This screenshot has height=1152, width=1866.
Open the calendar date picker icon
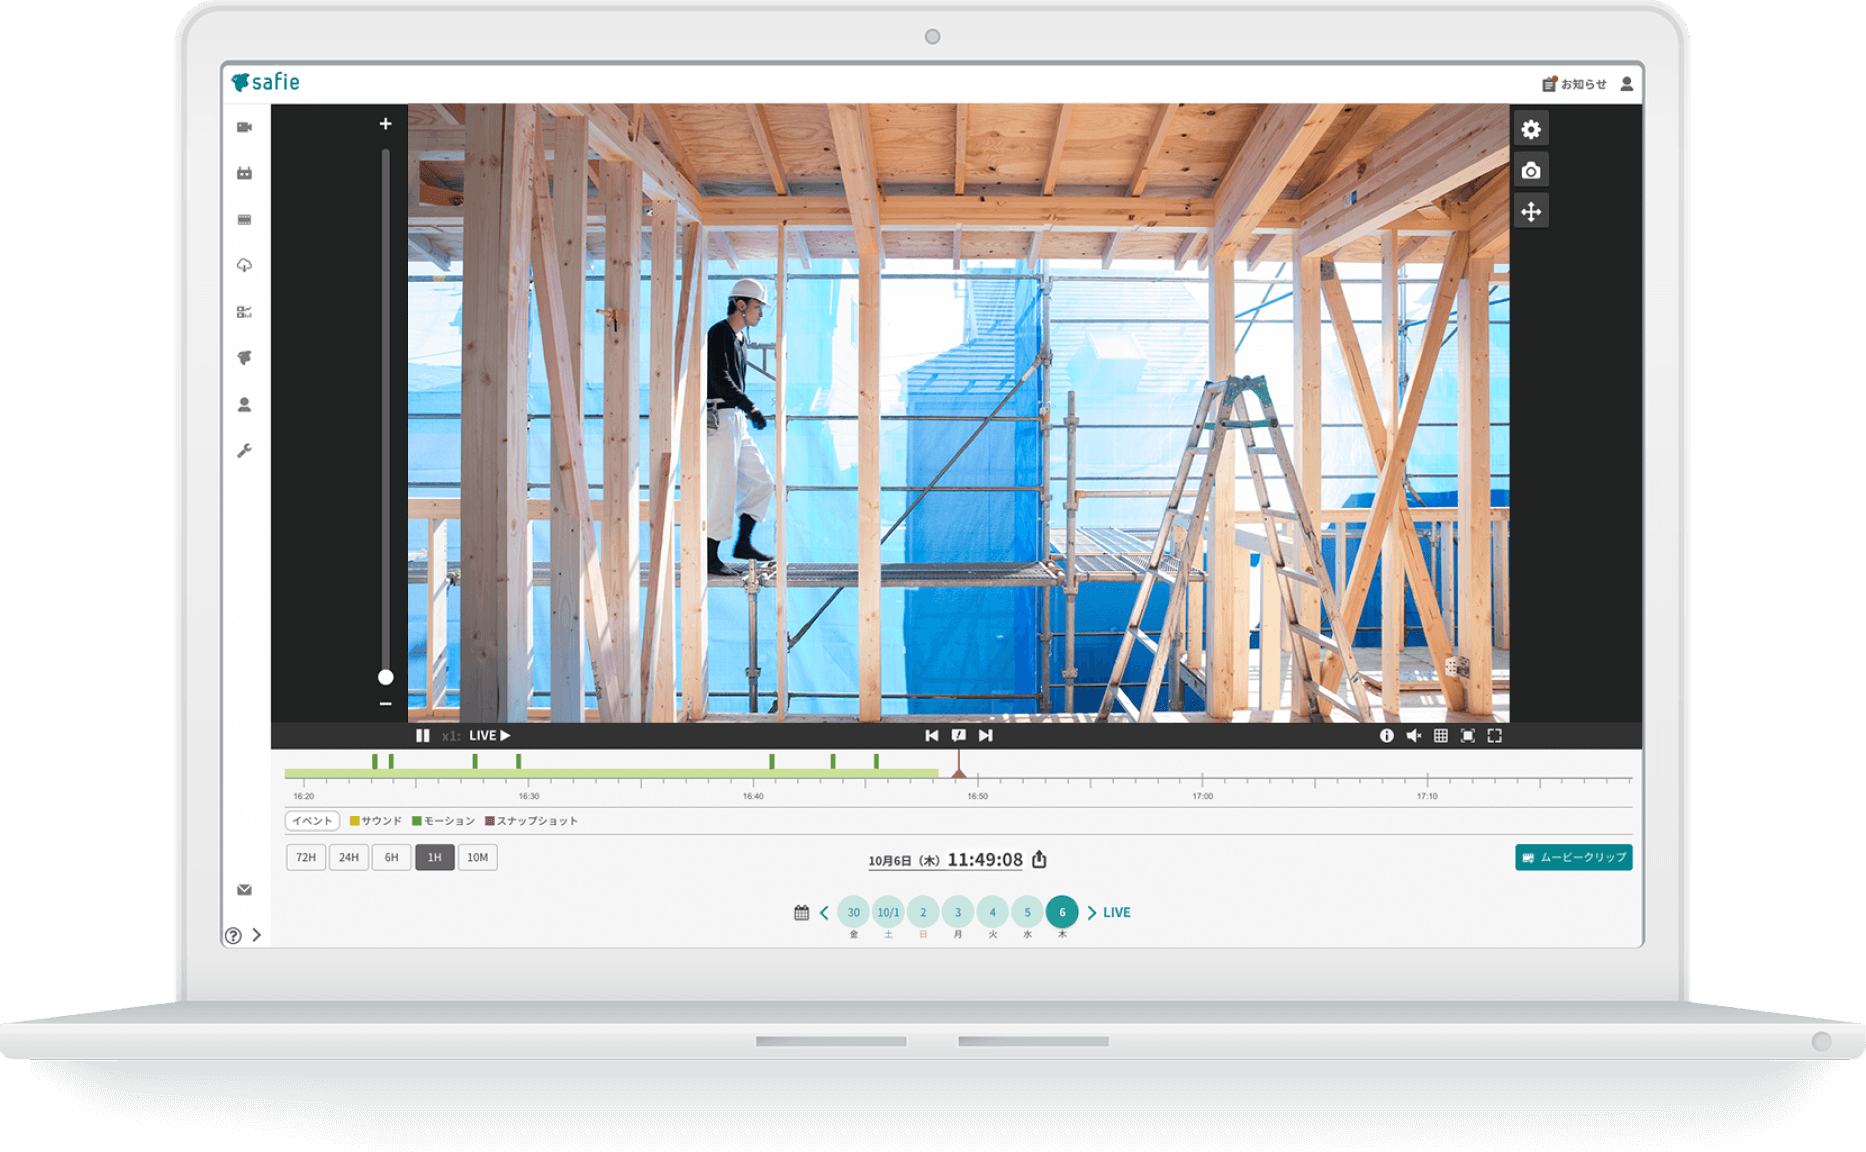coord(801,912)
